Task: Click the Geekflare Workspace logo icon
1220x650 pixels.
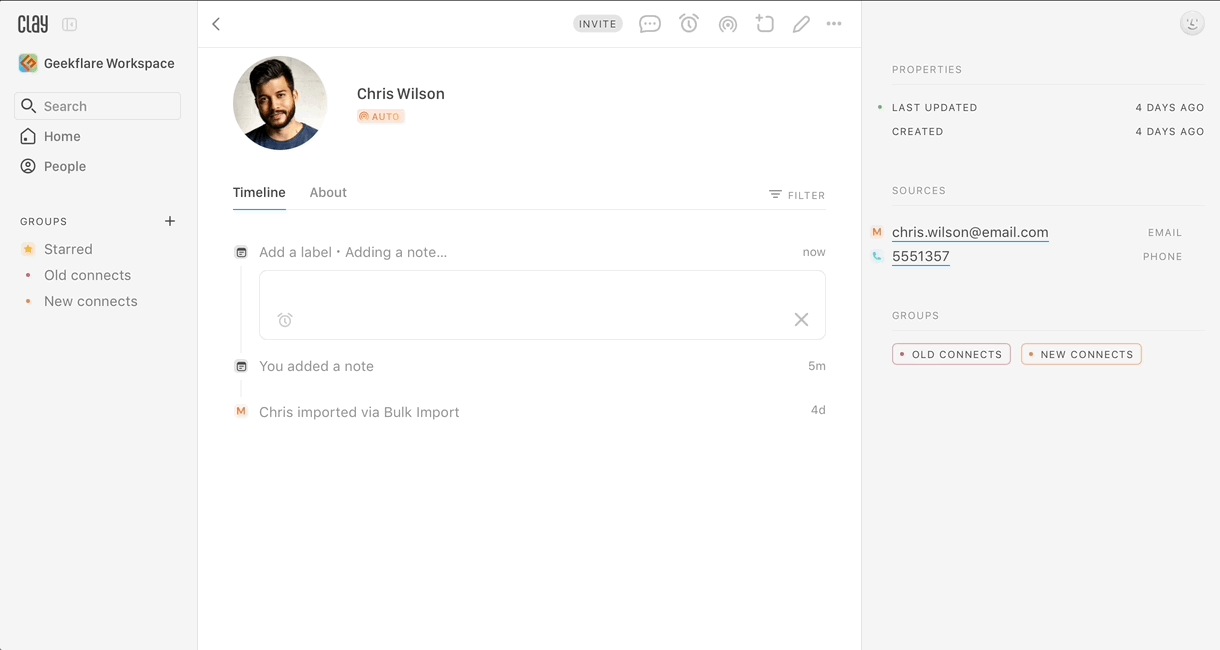Action: tap(28, 63)
